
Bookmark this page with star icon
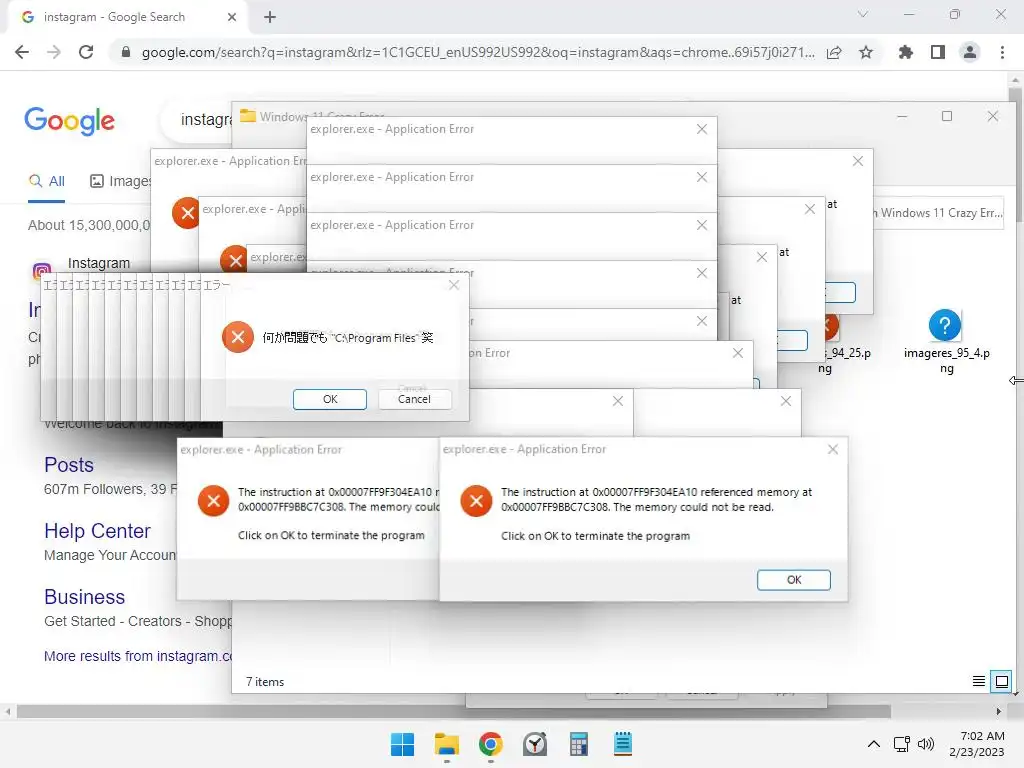[x=866, y=52]
